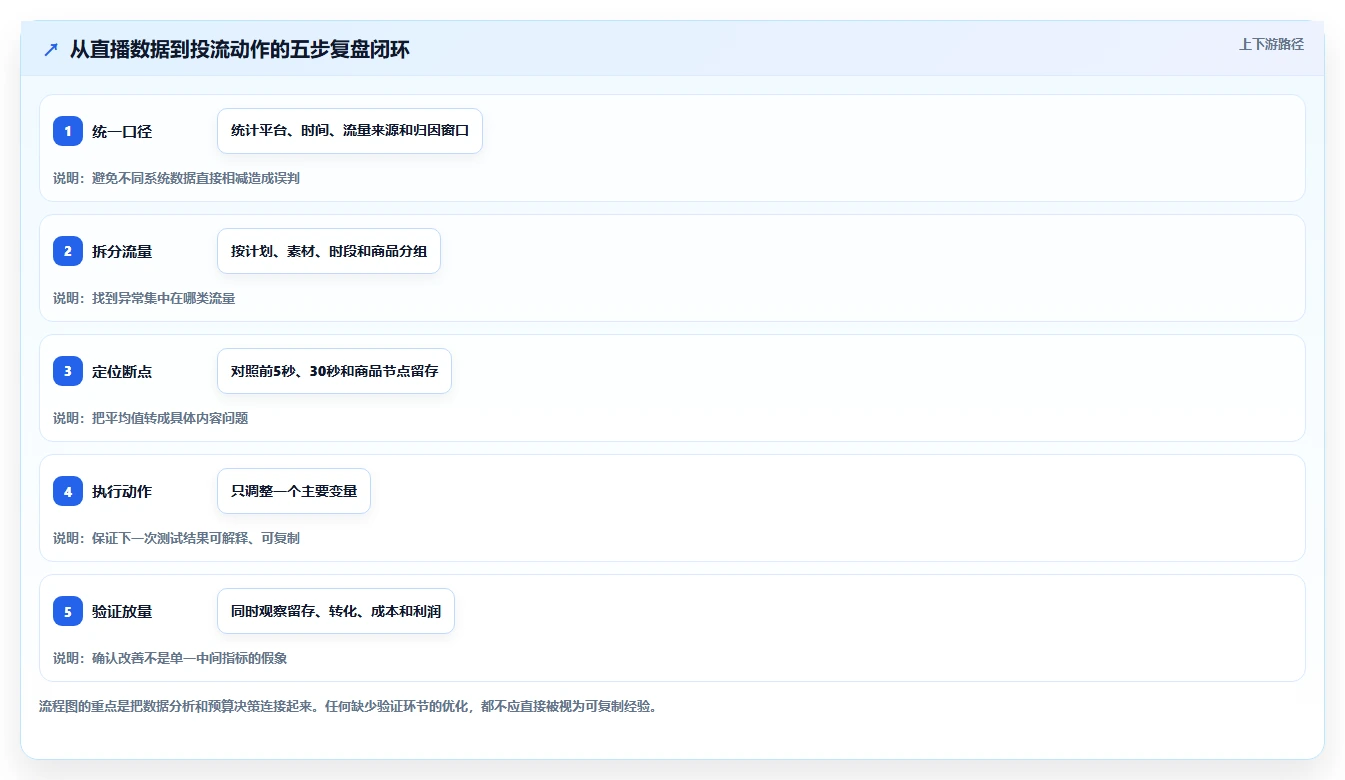
Task: Click the footer paragraph starting 流程图的重点
Action: pos(348,706)
